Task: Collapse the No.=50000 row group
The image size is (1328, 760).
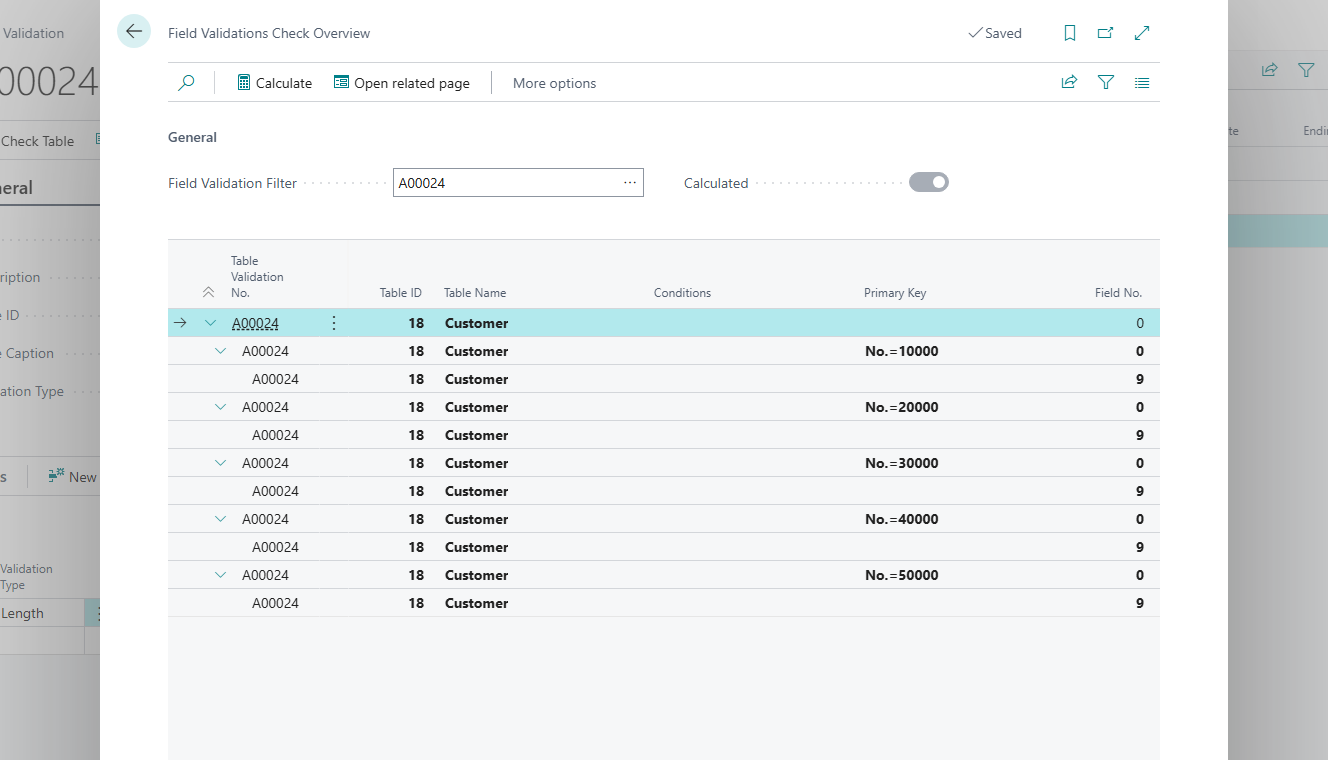Action: pos(220,575)
